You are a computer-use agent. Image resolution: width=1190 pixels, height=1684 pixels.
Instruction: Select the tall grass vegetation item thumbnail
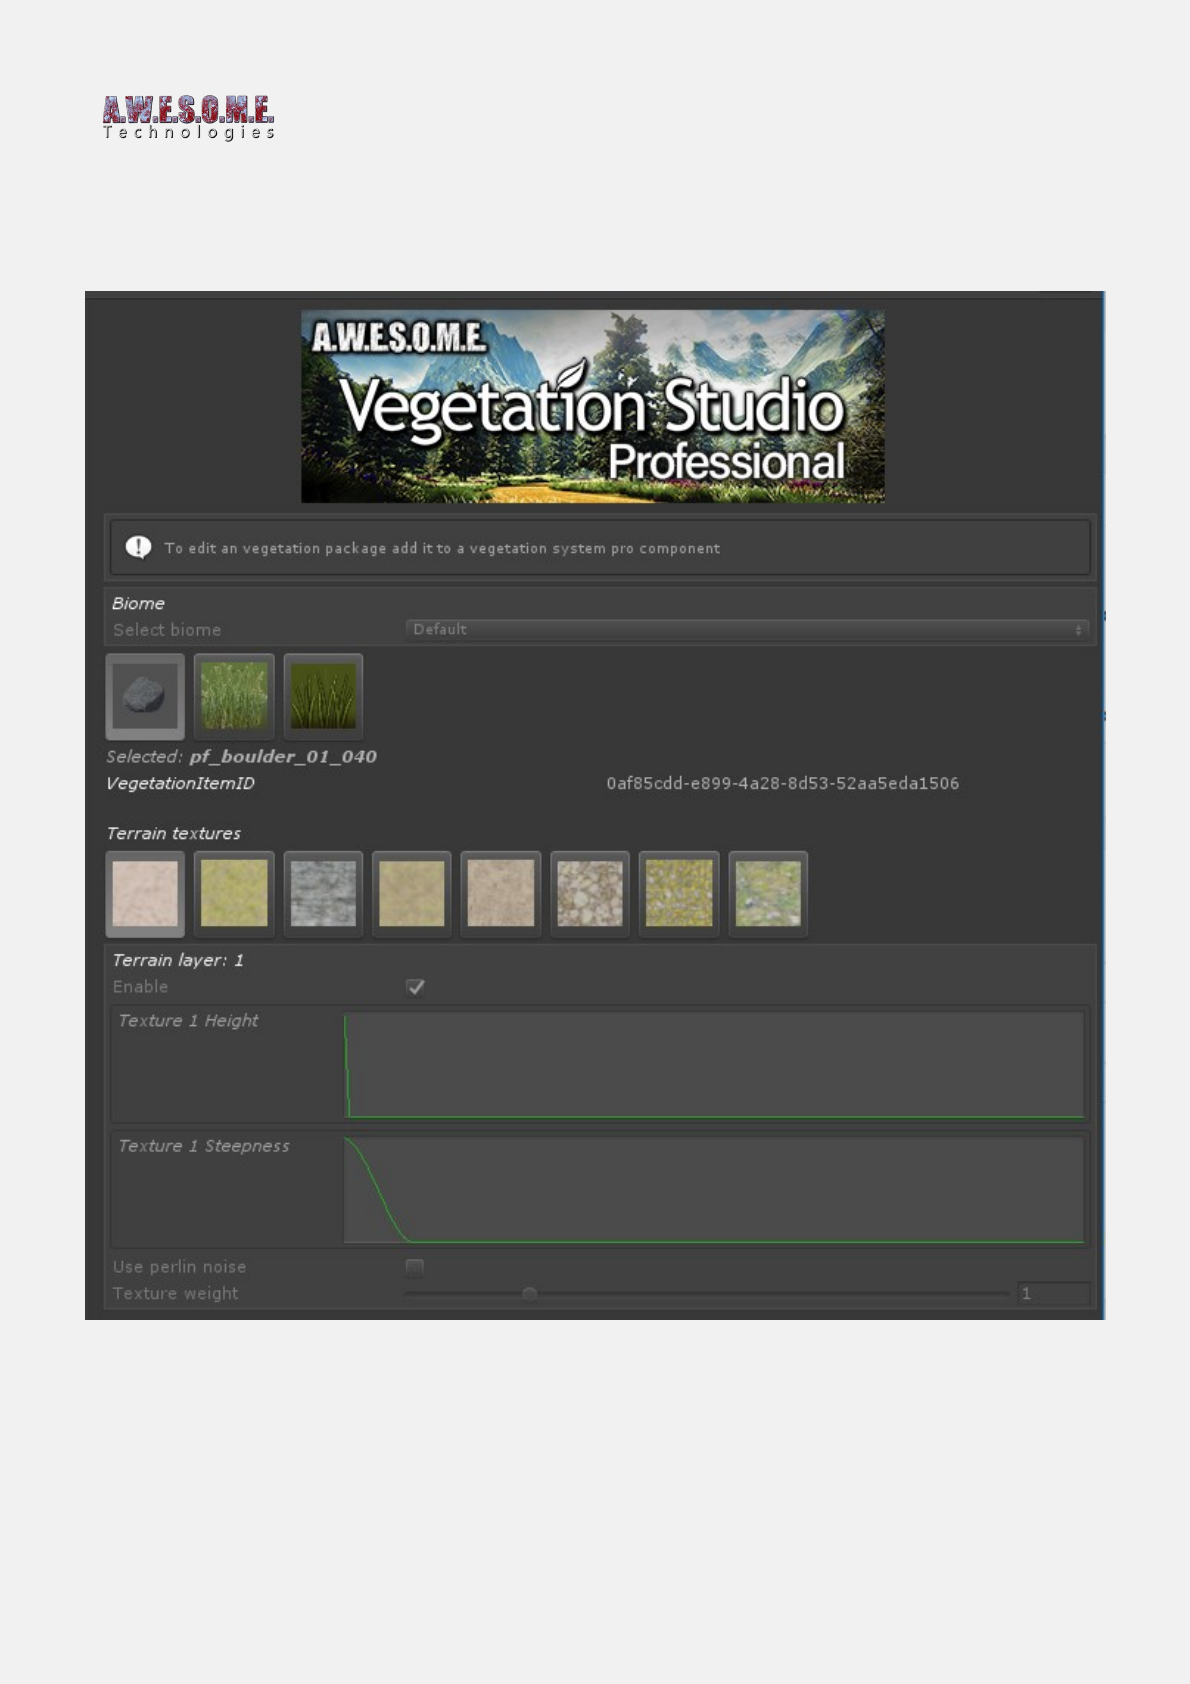(x=234, y=696)
